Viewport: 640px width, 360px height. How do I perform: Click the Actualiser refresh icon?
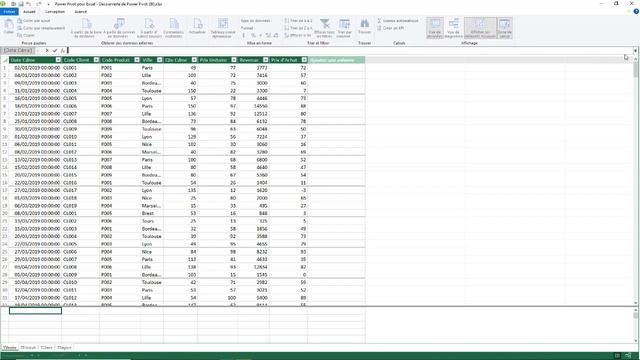(x=198, y=27)
